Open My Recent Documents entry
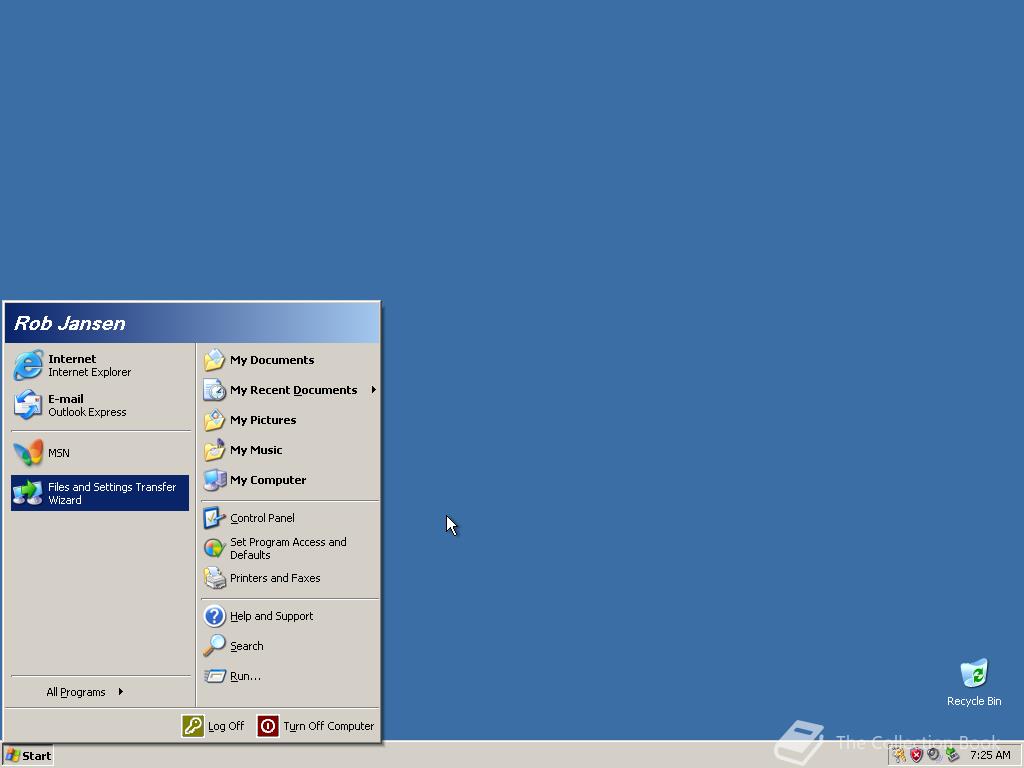This screenshot has width=1024, height=768. [290, 390]
